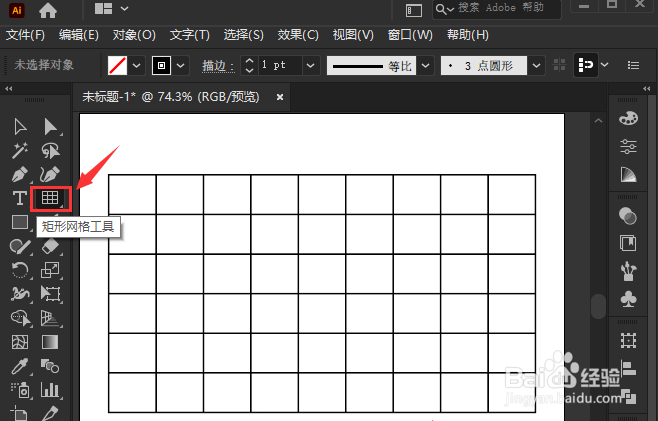Viewport: 658px width, 421px height.
Task: Open the Artboards panel icon
Action: coord(628,340)
